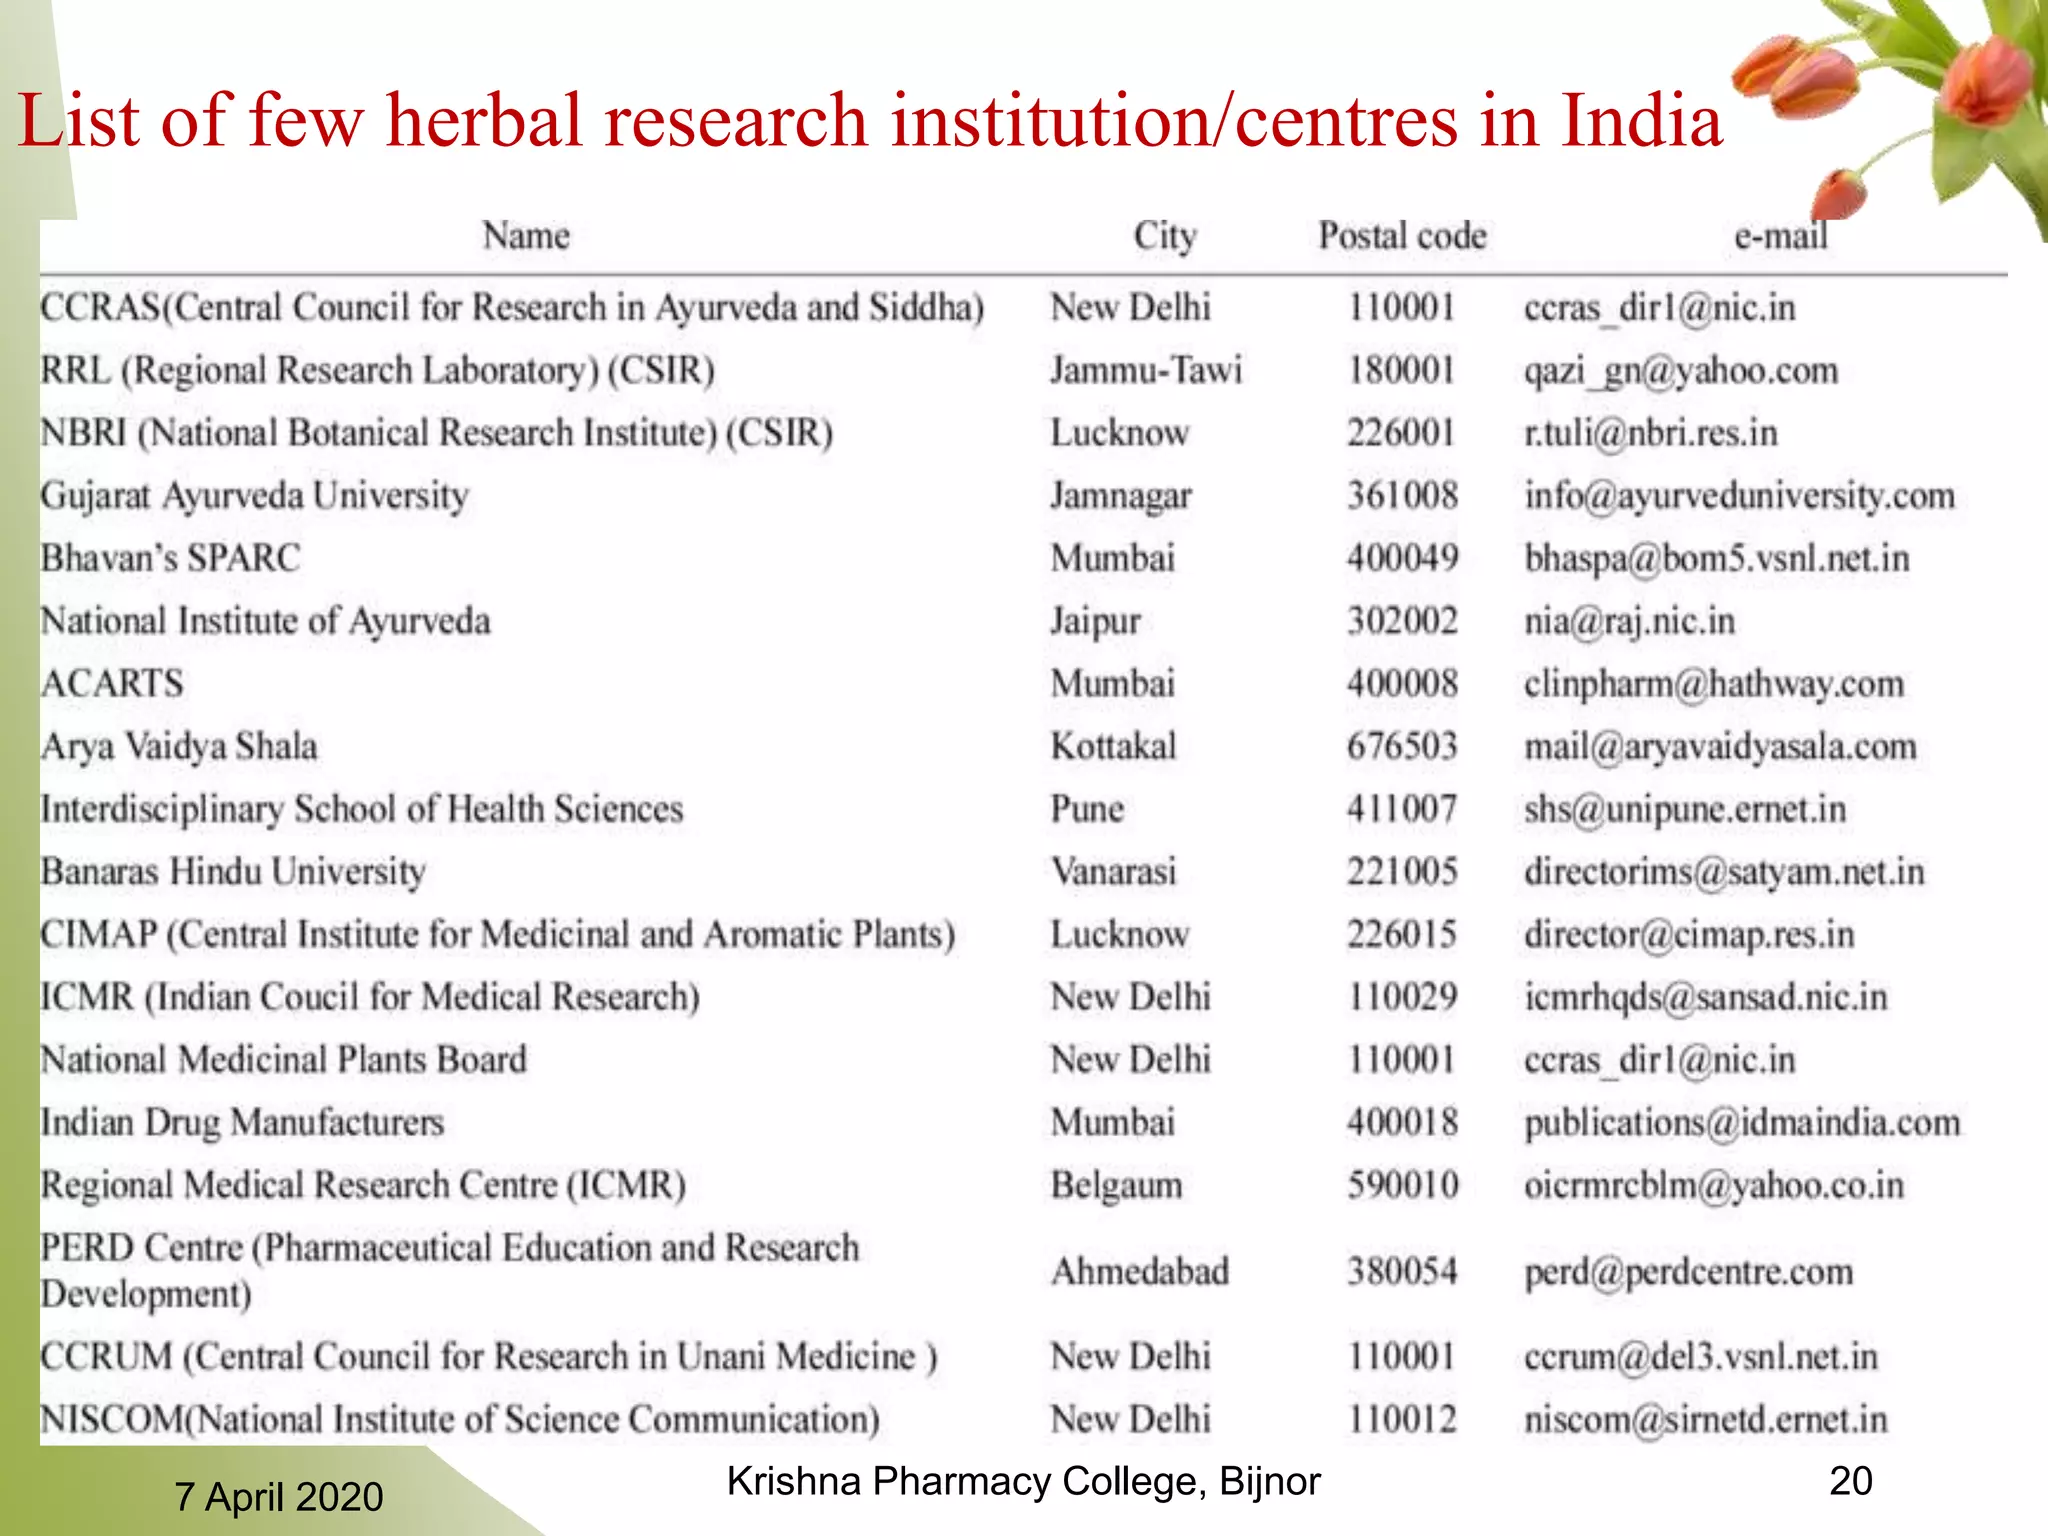
Task: Select the Gujarat Ayurveda University row name
Action: point(254,496)
